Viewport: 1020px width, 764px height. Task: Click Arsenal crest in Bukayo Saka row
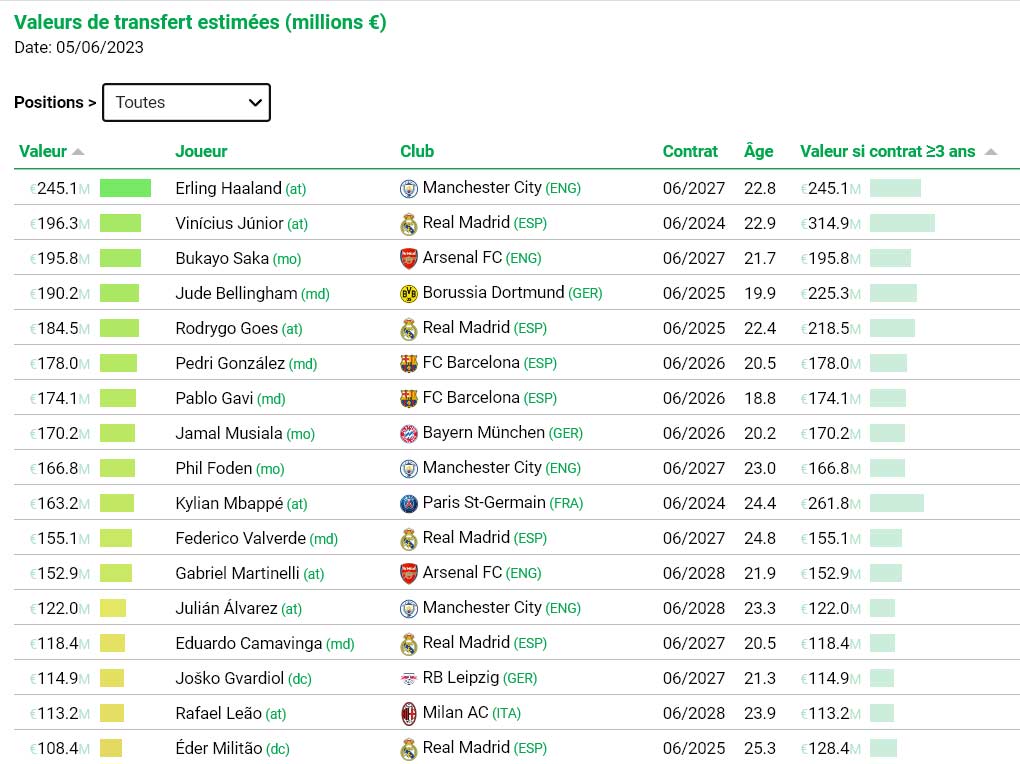coord(409,259)
